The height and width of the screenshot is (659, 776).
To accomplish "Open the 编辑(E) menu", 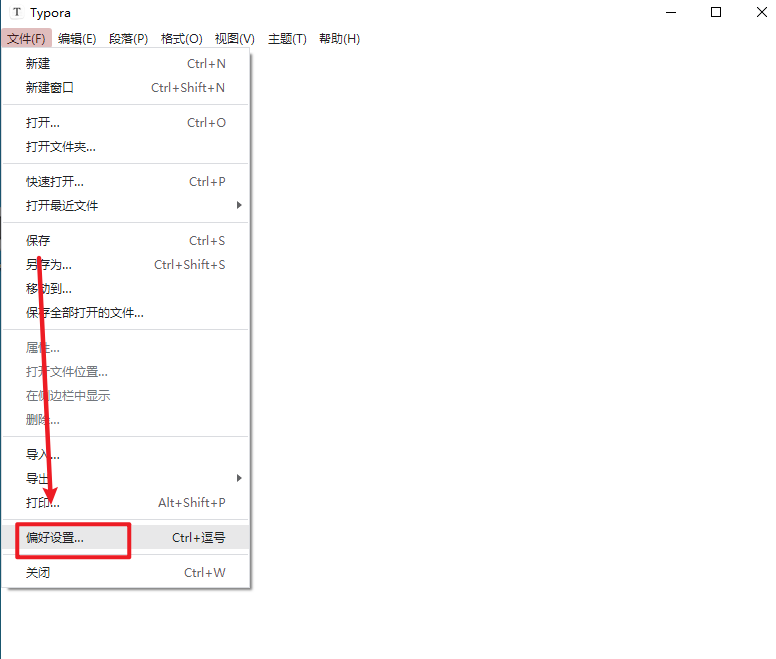I will pos(77,39).
